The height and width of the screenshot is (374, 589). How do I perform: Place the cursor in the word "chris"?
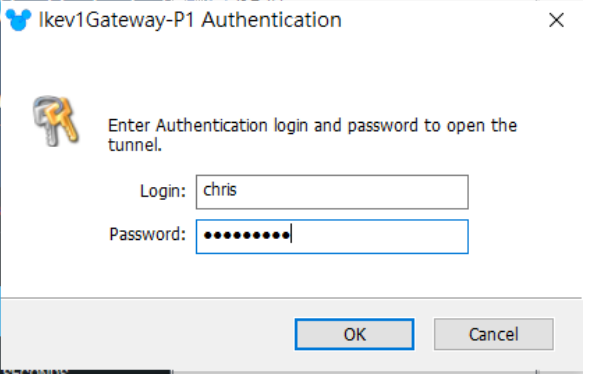point(220,190)
